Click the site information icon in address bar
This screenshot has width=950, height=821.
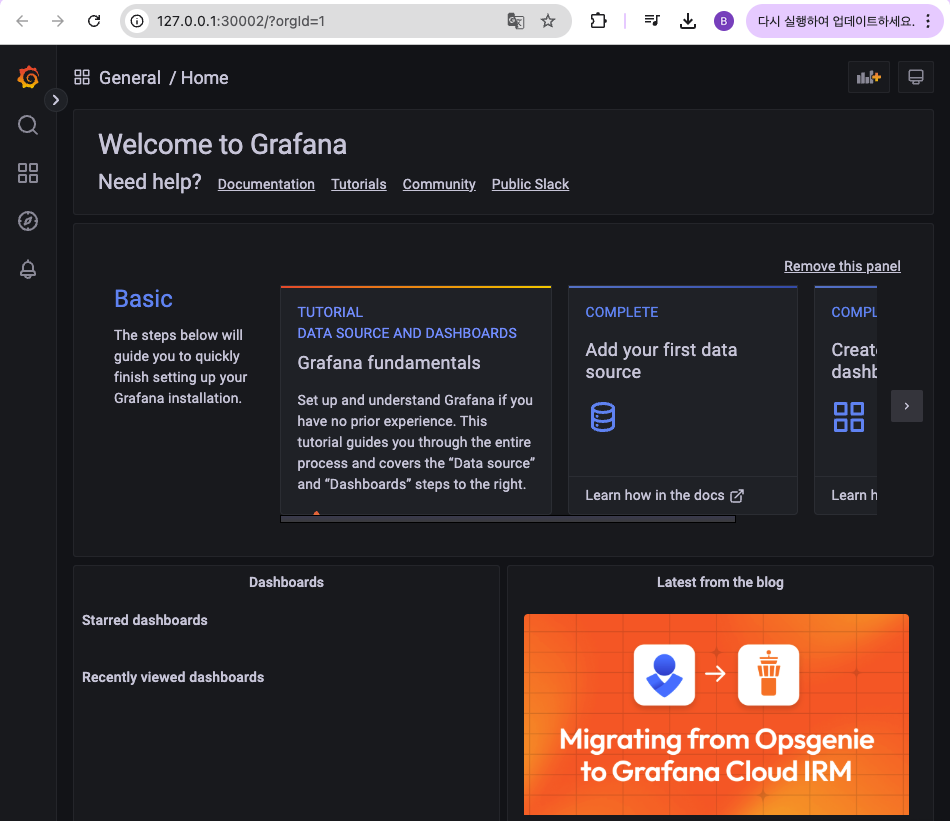click(x=138, y=21)
